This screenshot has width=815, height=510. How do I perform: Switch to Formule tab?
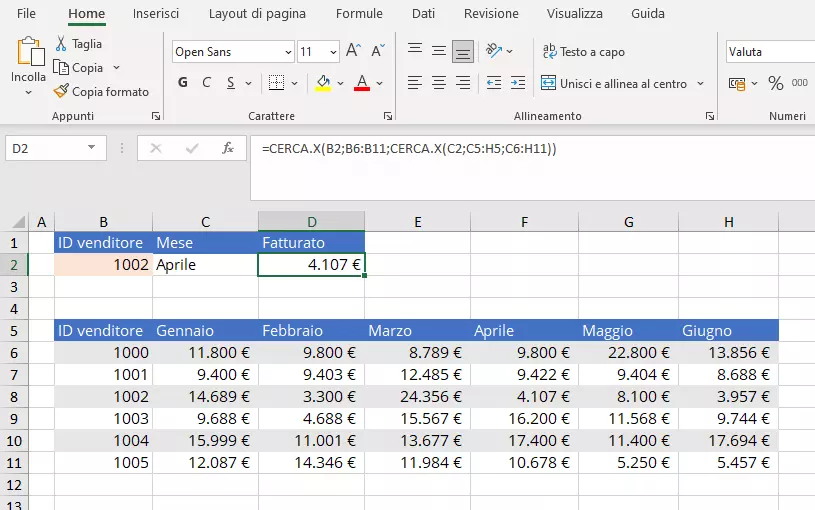tap(359, 14)
